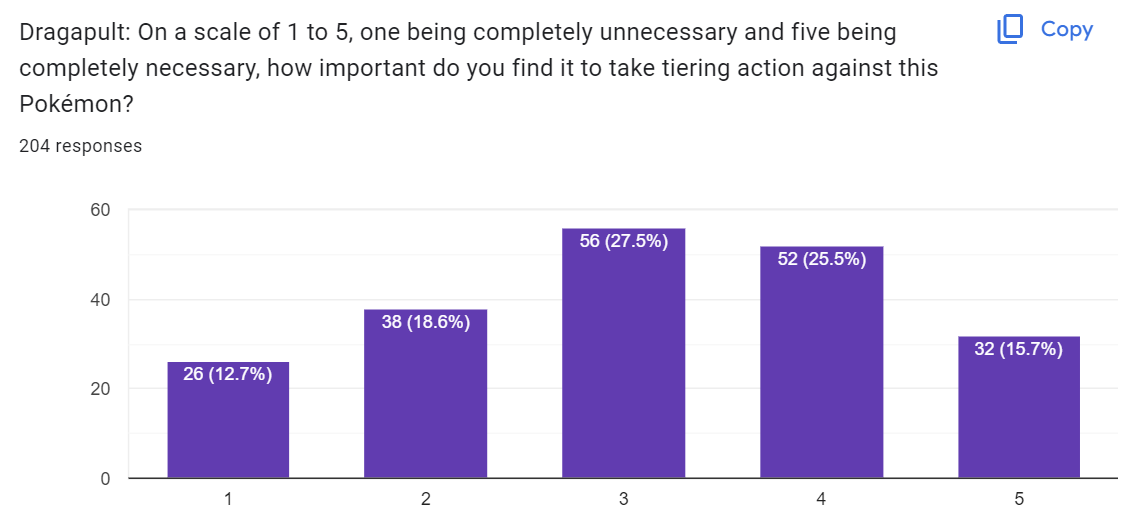Click the x-axis label 3
1129x531 pixels.
pyautogui.click(x=624, y=499)
